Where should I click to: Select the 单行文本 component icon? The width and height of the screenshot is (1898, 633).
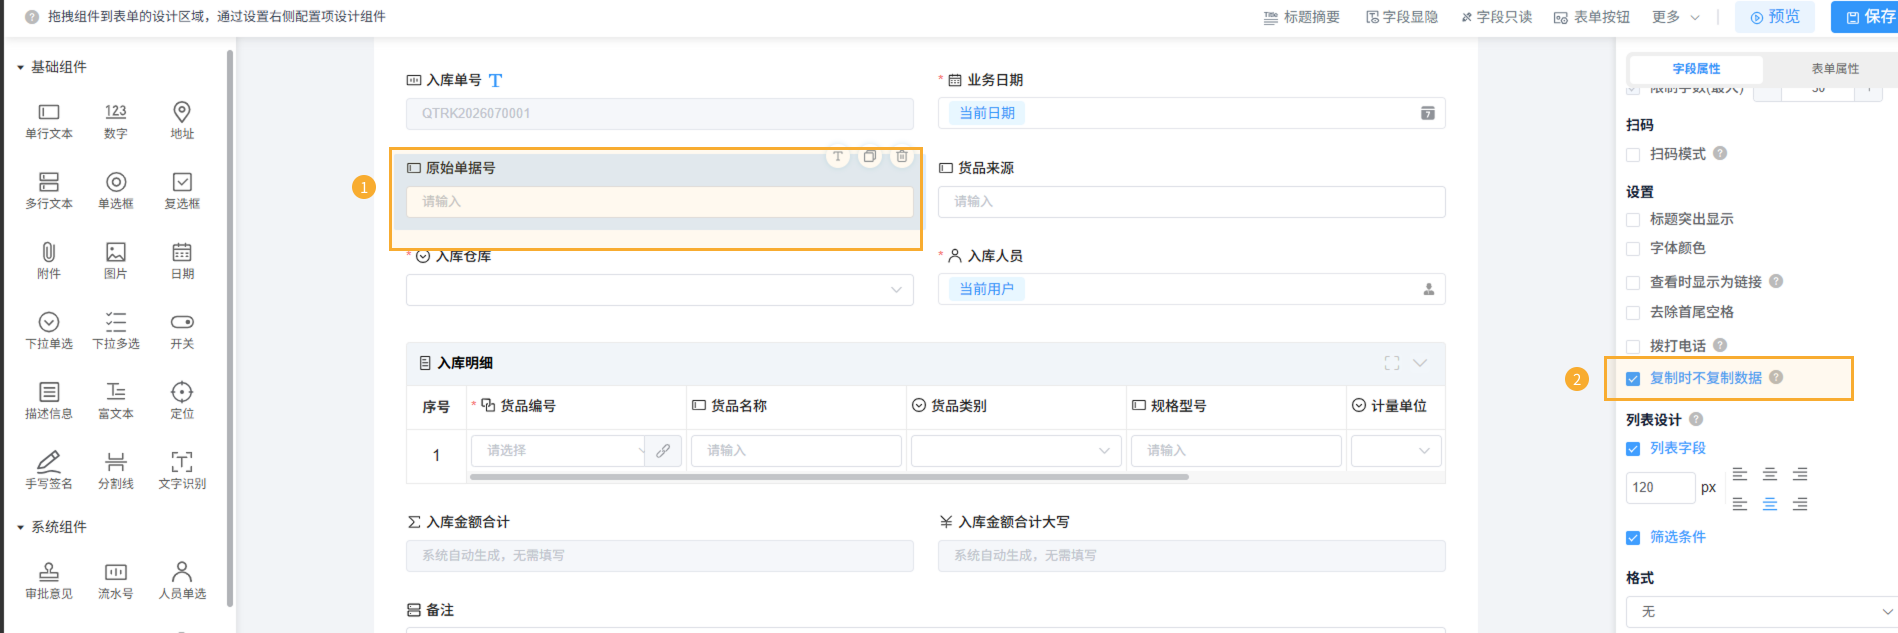(x=49, y=112)
